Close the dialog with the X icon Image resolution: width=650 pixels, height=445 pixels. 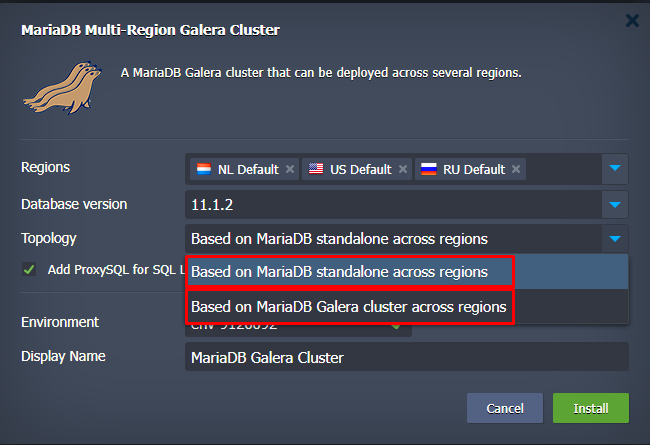pyautogui.click(x=631, y=20)
